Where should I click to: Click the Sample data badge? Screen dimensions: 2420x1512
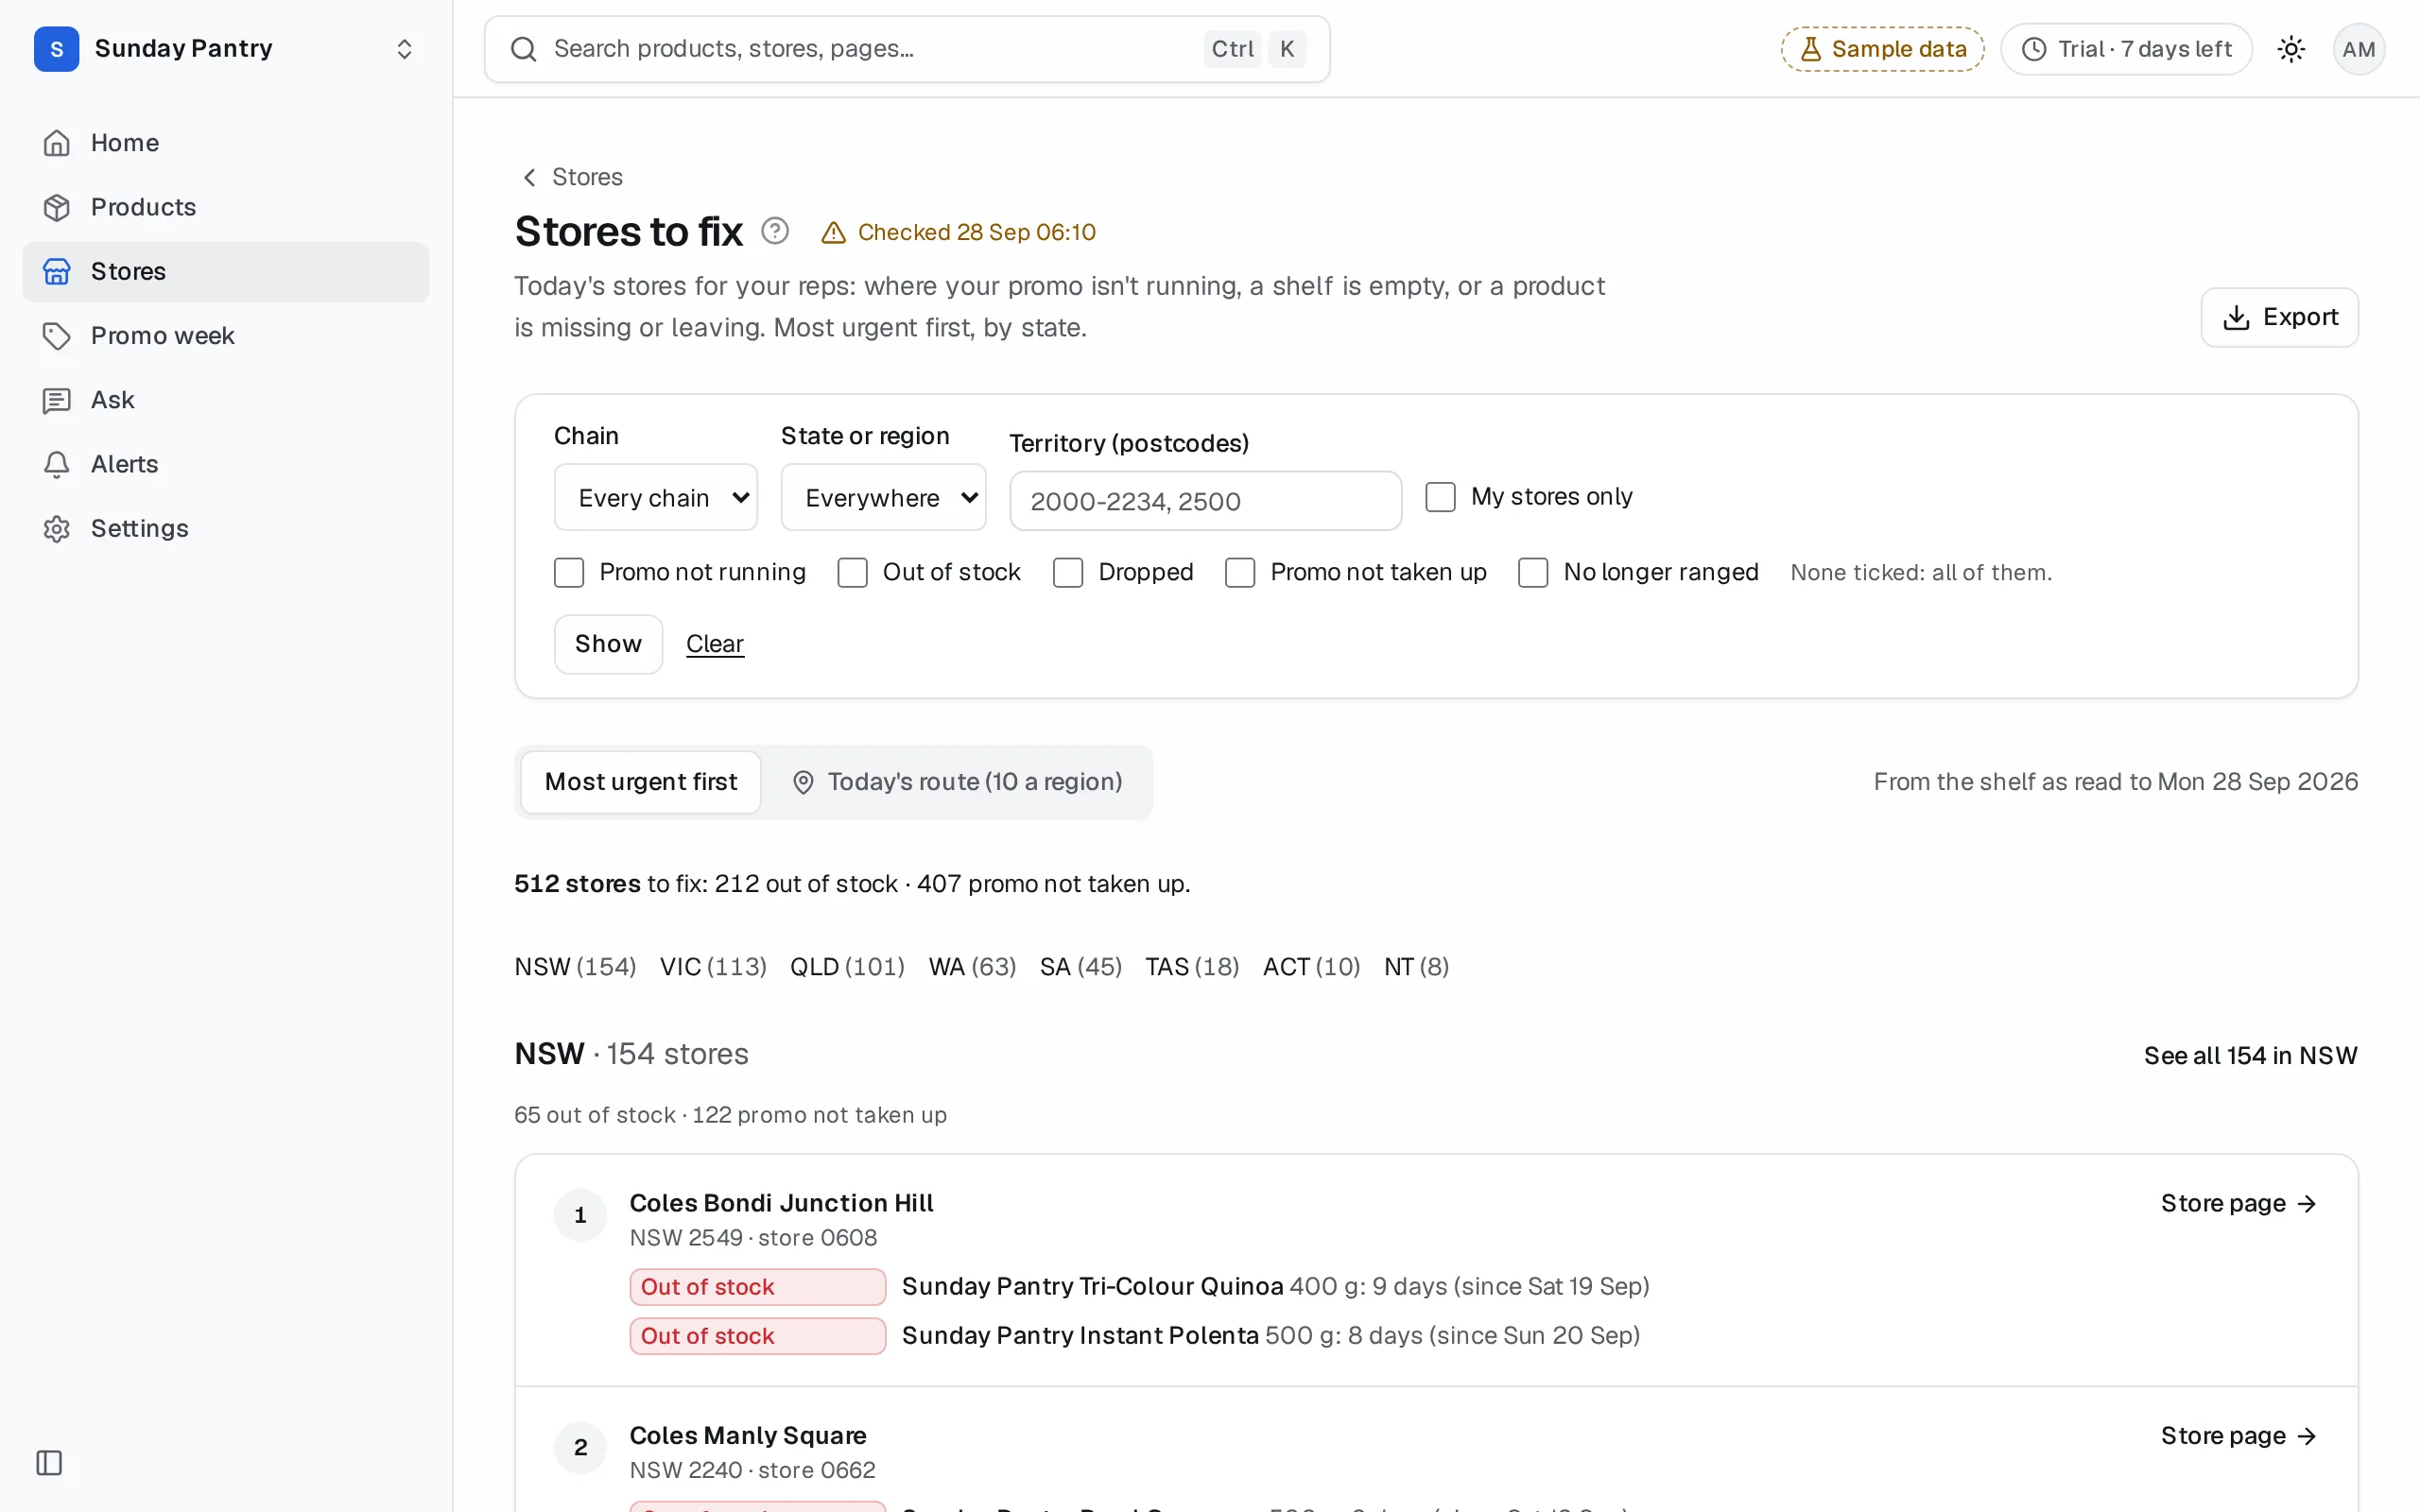pyautogui.click(x=1882, y=49)
